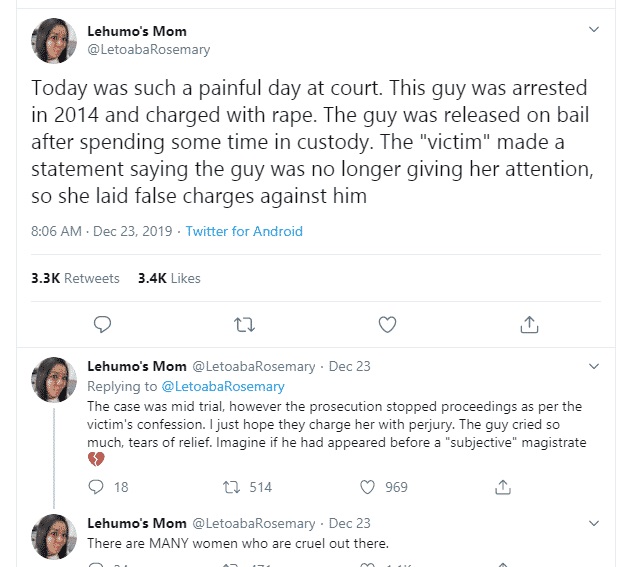Reply to the perjury reply tweet

point(97,487)
